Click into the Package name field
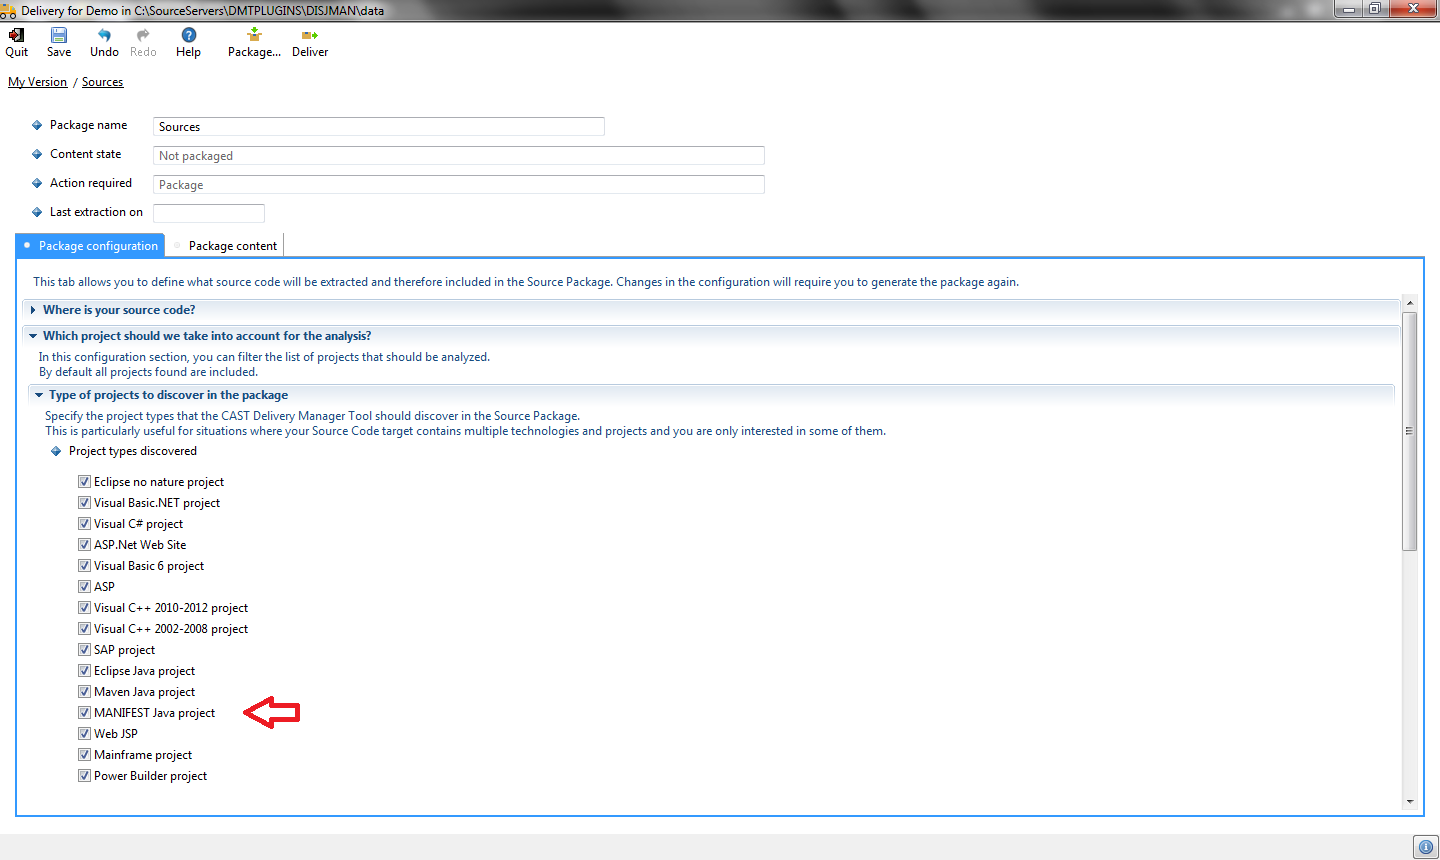 378,127
